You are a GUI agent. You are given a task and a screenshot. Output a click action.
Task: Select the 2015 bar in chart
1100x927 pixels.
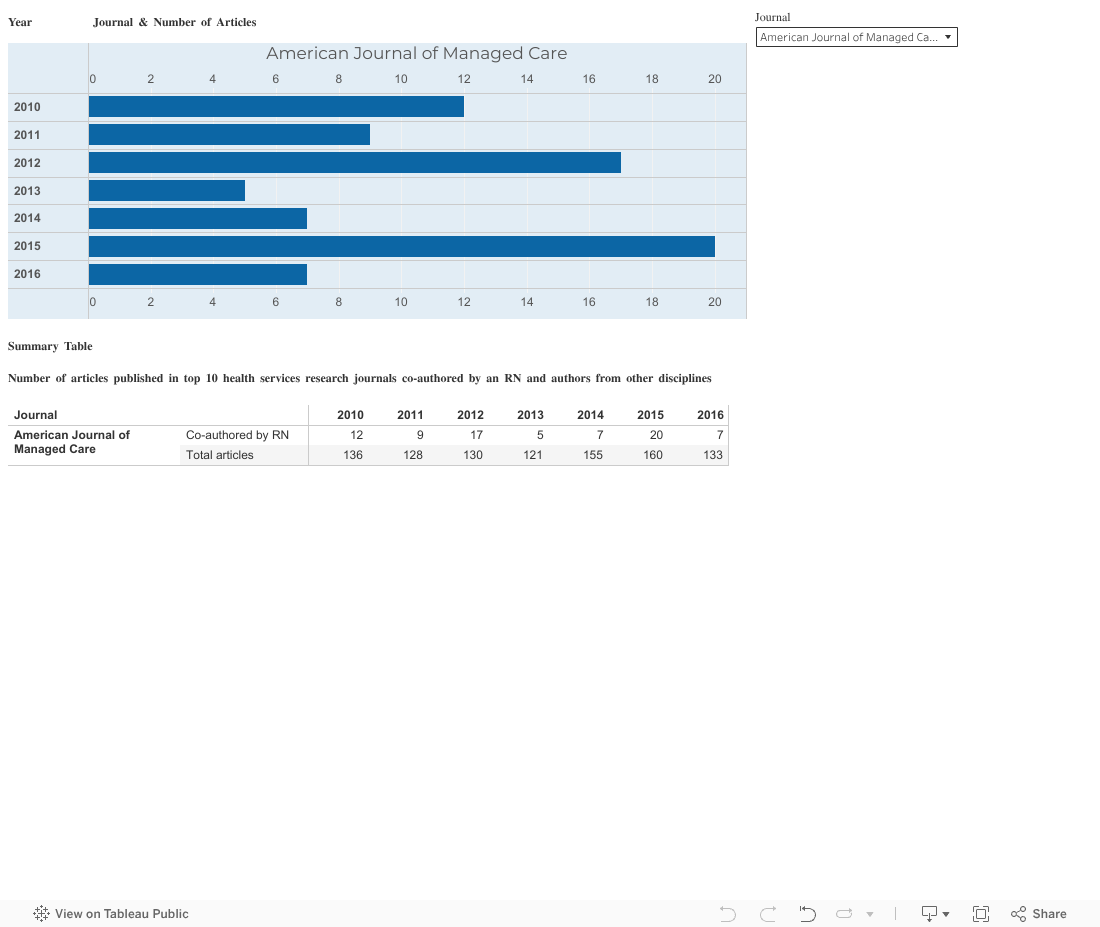pos(402,246)
